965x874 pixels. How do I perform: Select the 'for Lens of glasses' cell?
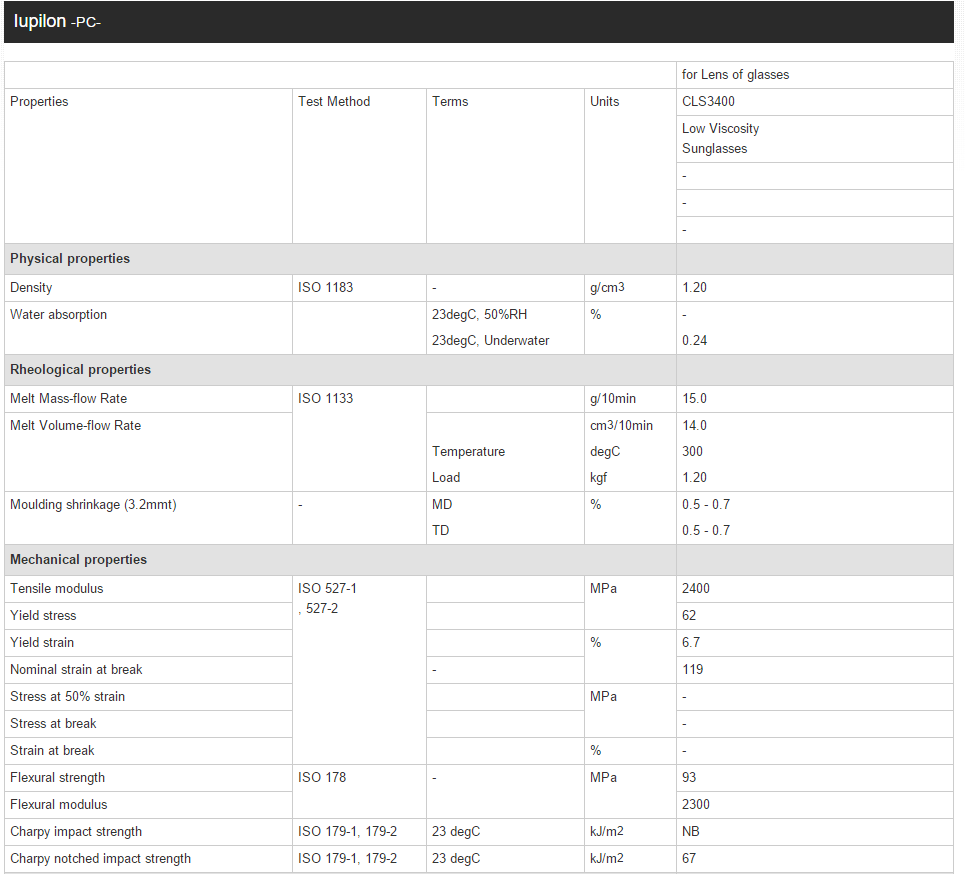pyautogui.click(x=815, y=75)
